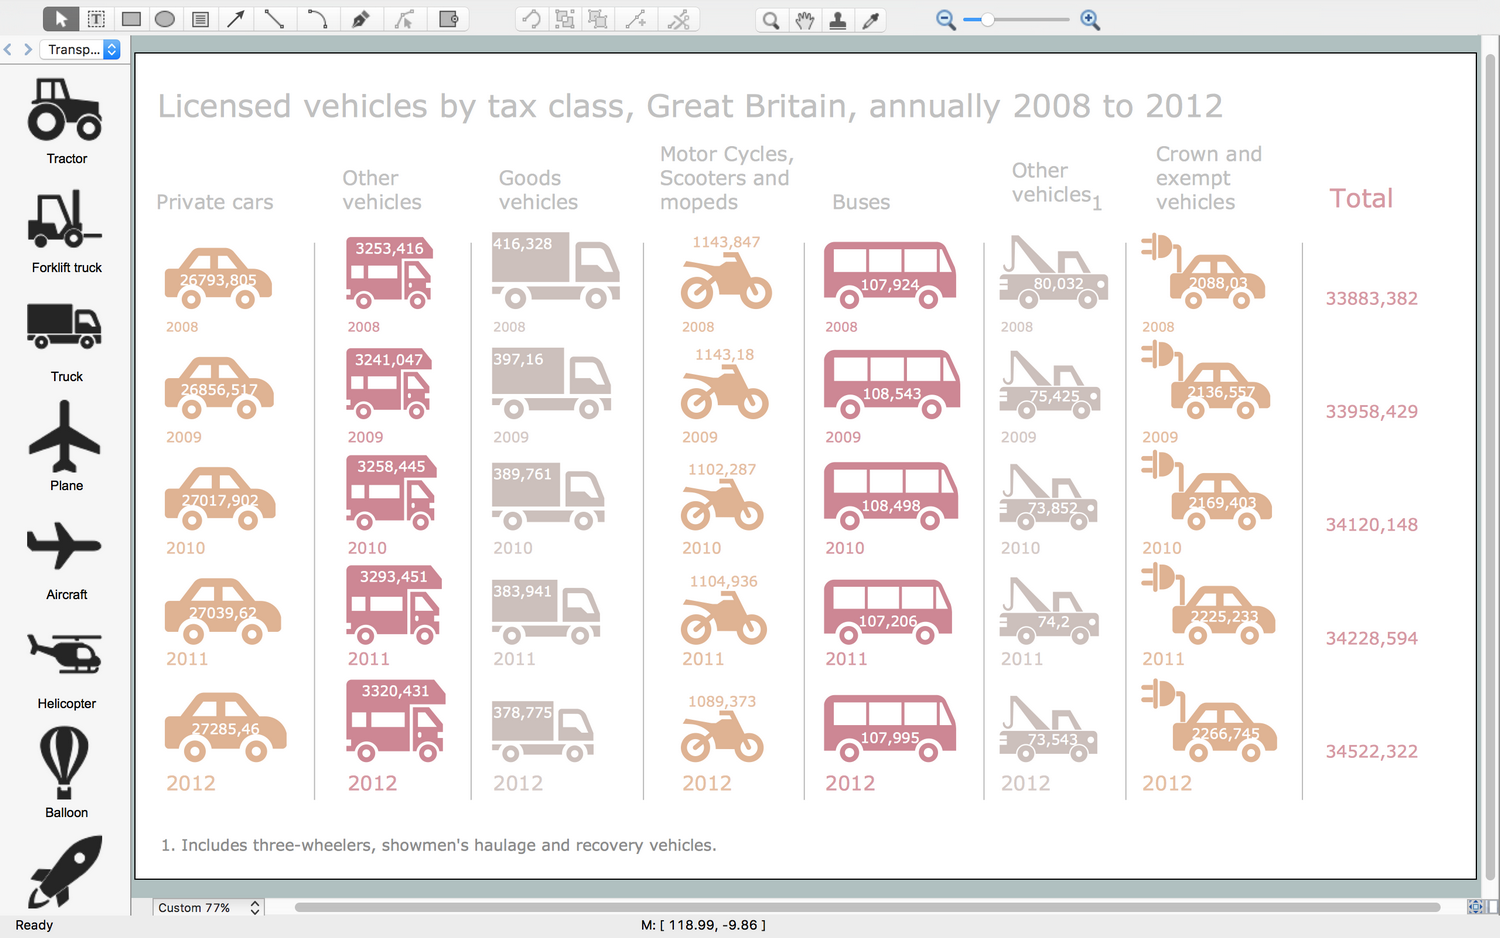The width and height of the screenshot is (1500, 938).
Task: Select the chart title 'Licensed vehicles by tax class'
Action: coord(690,106)
